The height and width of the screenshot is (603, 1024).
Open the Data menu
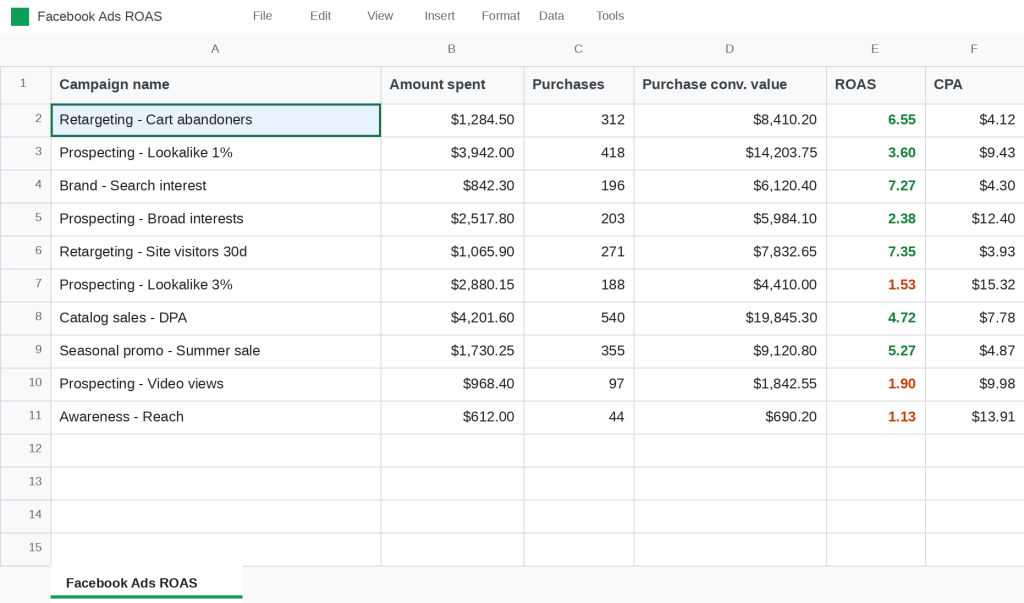[x=551, y=16]
